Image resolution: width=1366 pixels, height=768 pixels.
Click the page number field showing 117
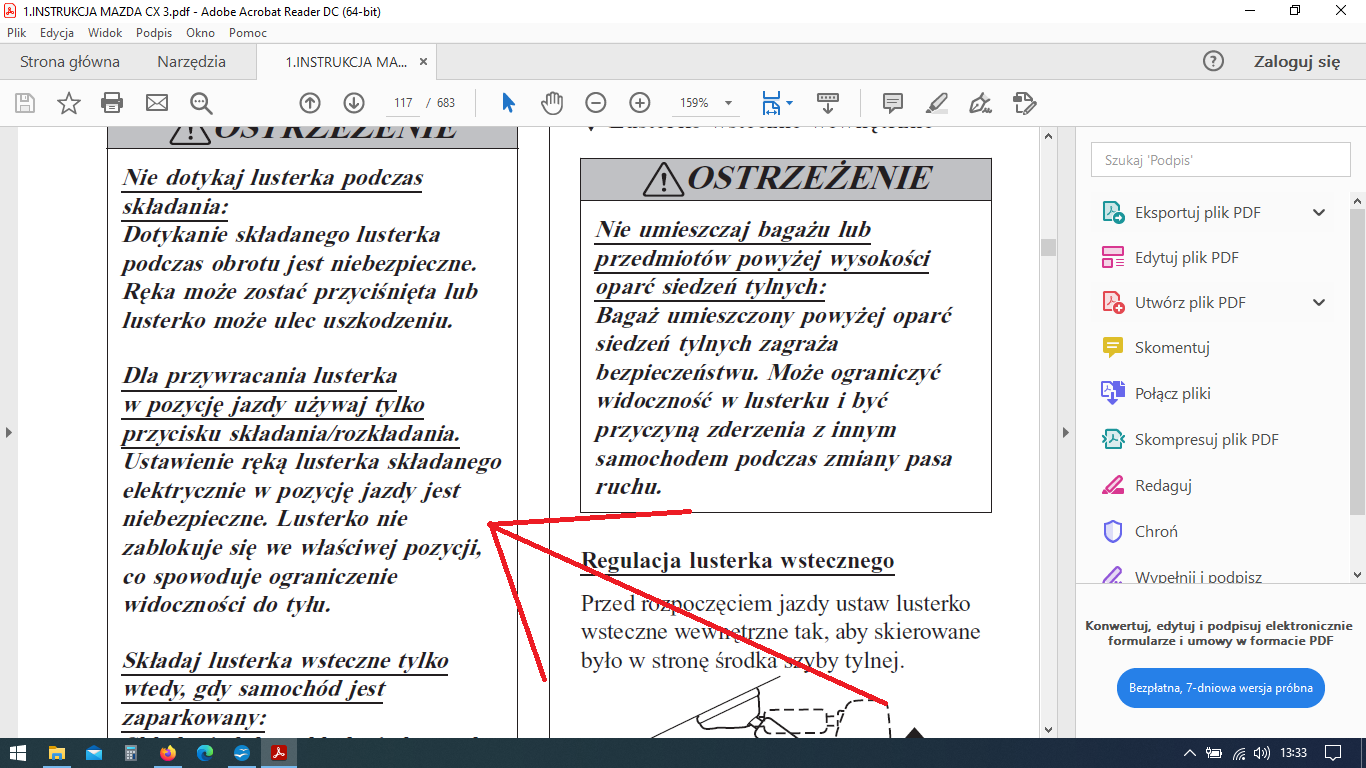click(404, 103)
